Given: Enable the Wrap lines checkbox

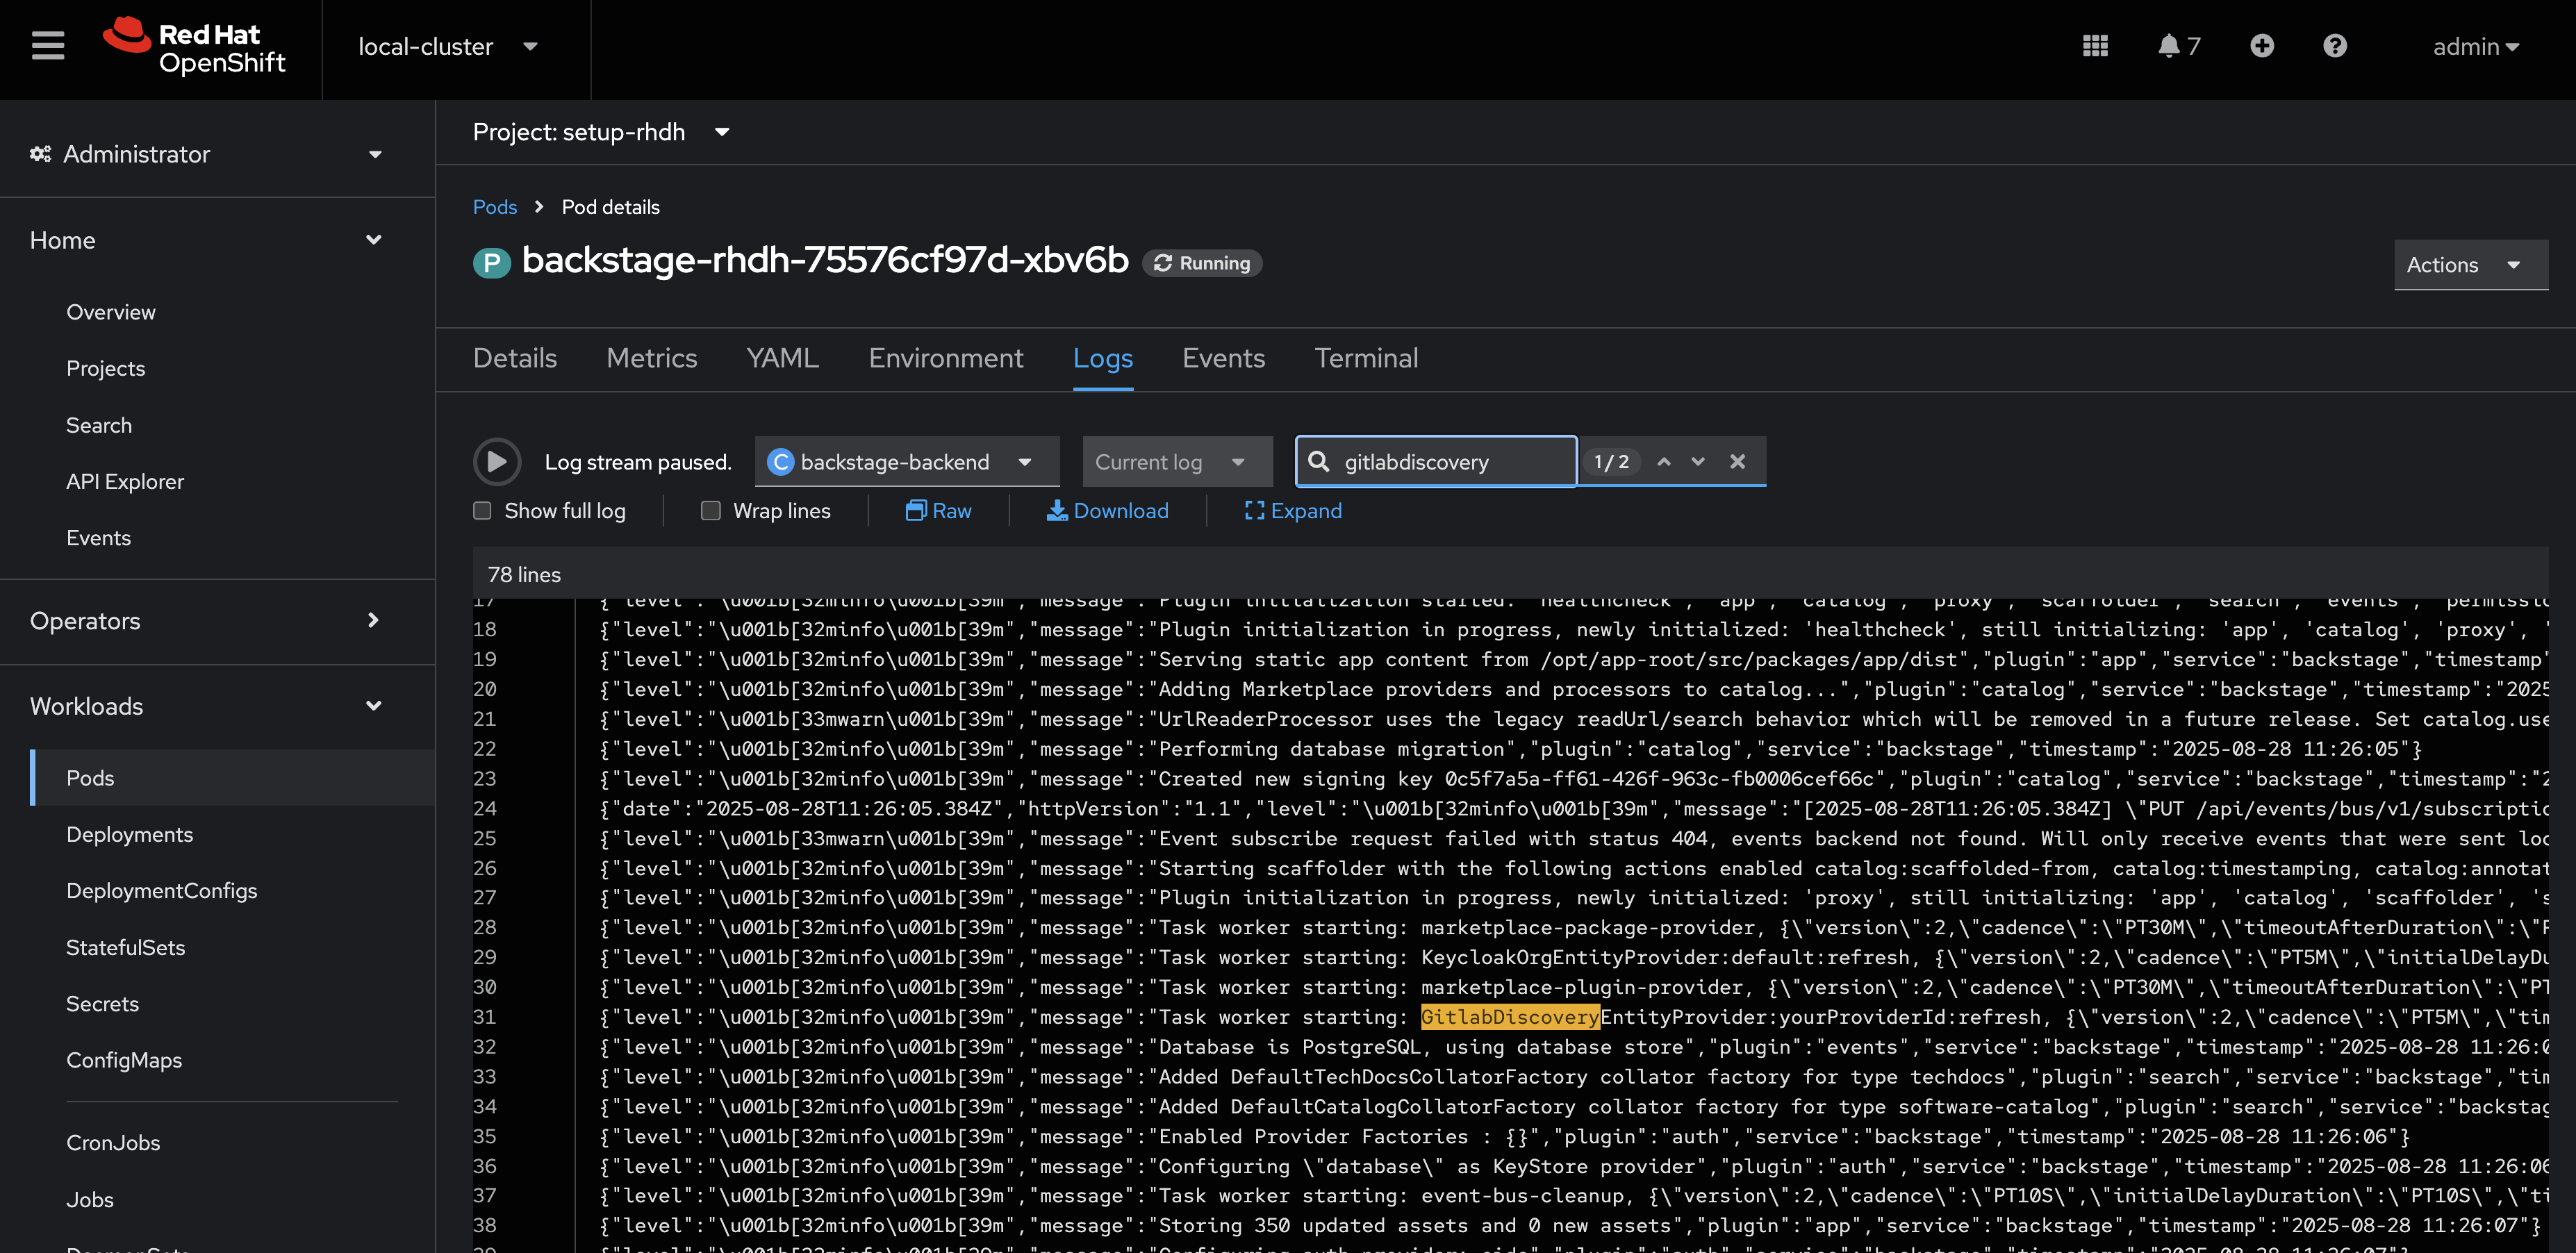Looking at the screenshot, I should pos(711,511).
